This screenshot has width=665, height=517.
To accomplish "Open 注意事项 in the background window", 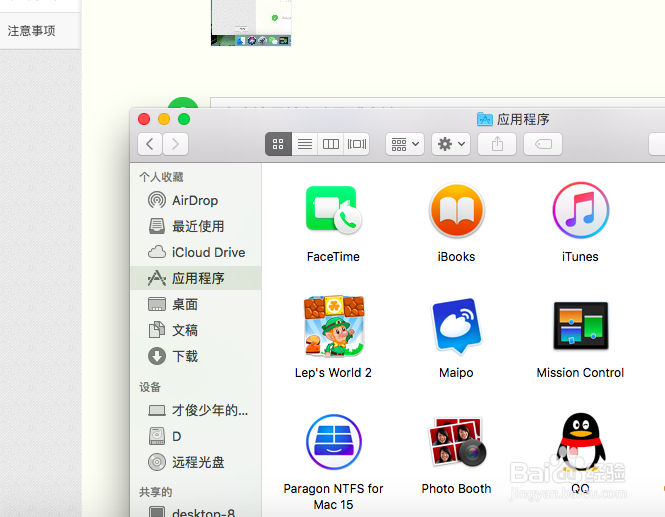I will [x=32, y=31].
